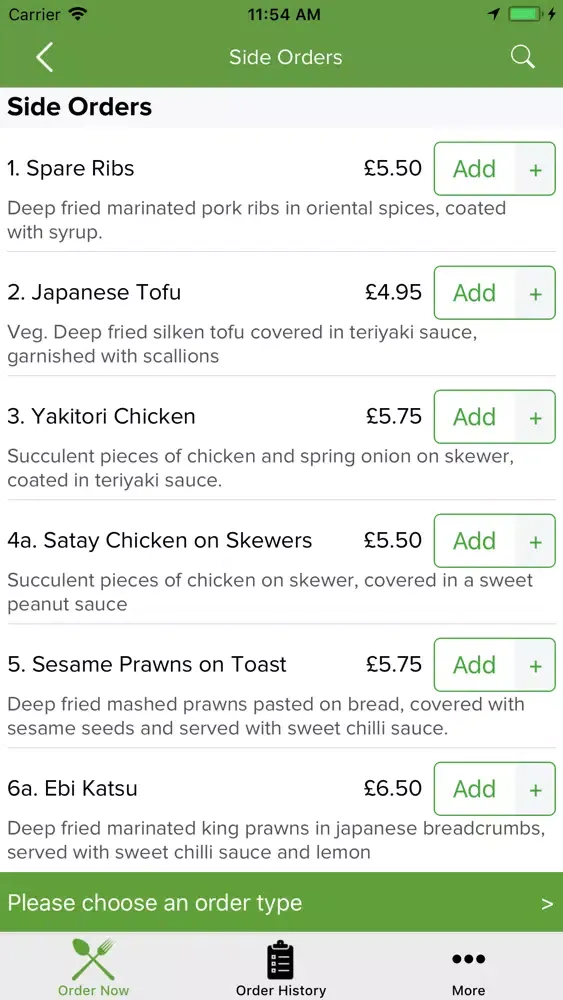The height and width of the screenshot is (1000, 563).
Task: Tap the Ebi Katsu description text
Action: click(276, 840)
